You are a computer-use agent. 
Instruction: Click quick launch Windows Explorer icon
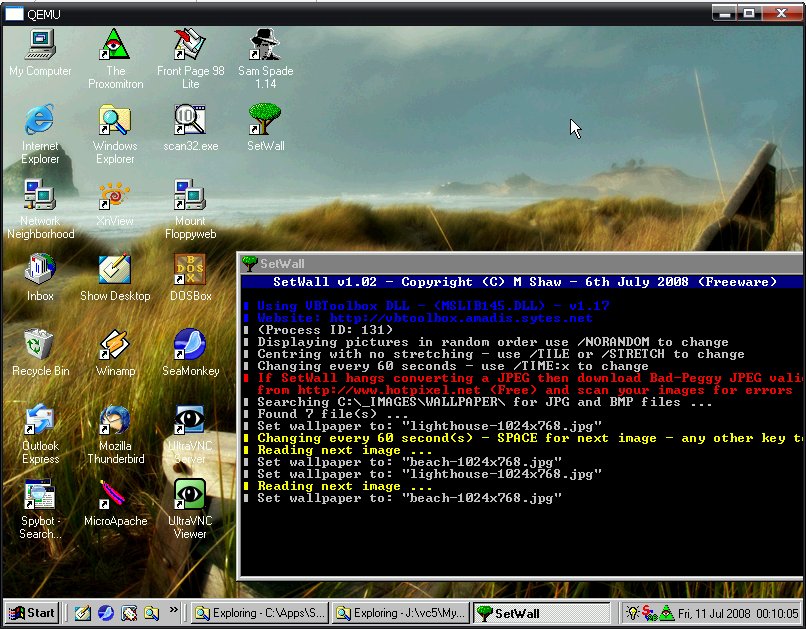coord(152,613)
